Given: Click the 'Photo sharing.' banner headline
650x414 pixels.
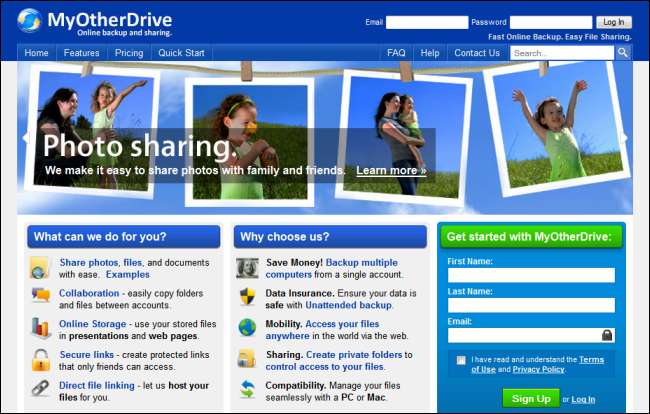Looking at the screenshot, I should (140, 145).
